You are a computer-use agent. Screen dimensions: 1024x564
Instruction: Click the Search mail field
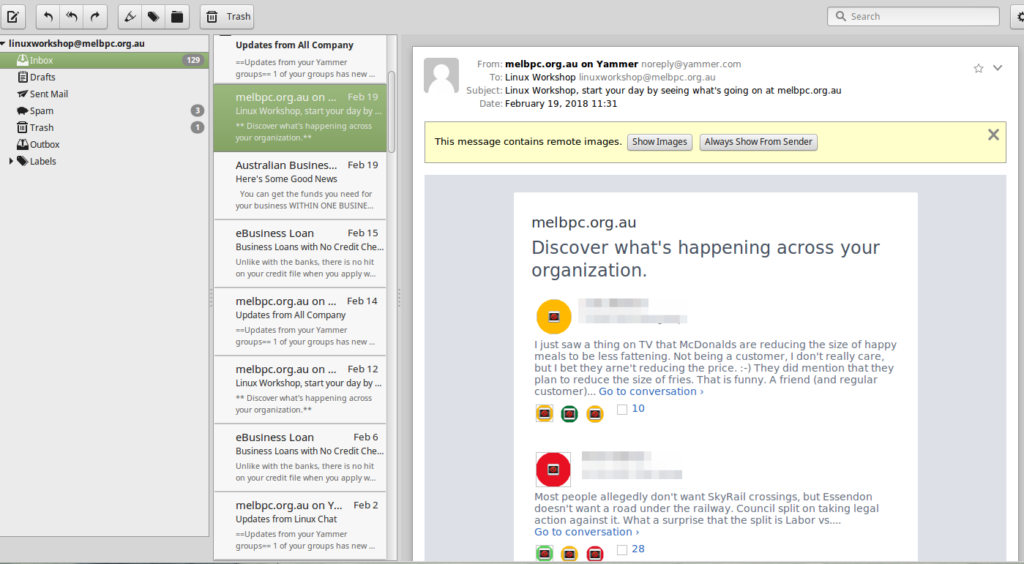(x=913, y=16)
